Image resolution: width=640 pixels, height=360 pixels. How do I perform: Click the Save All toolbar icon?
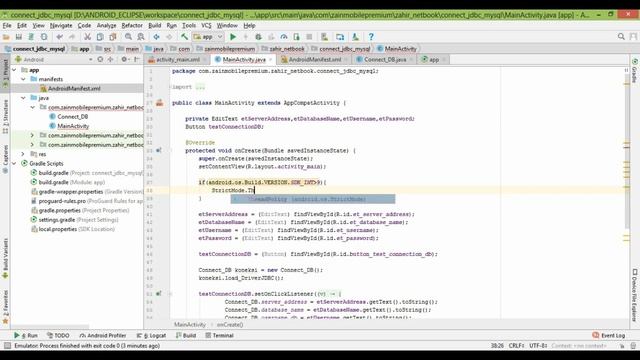pos(19,37)
